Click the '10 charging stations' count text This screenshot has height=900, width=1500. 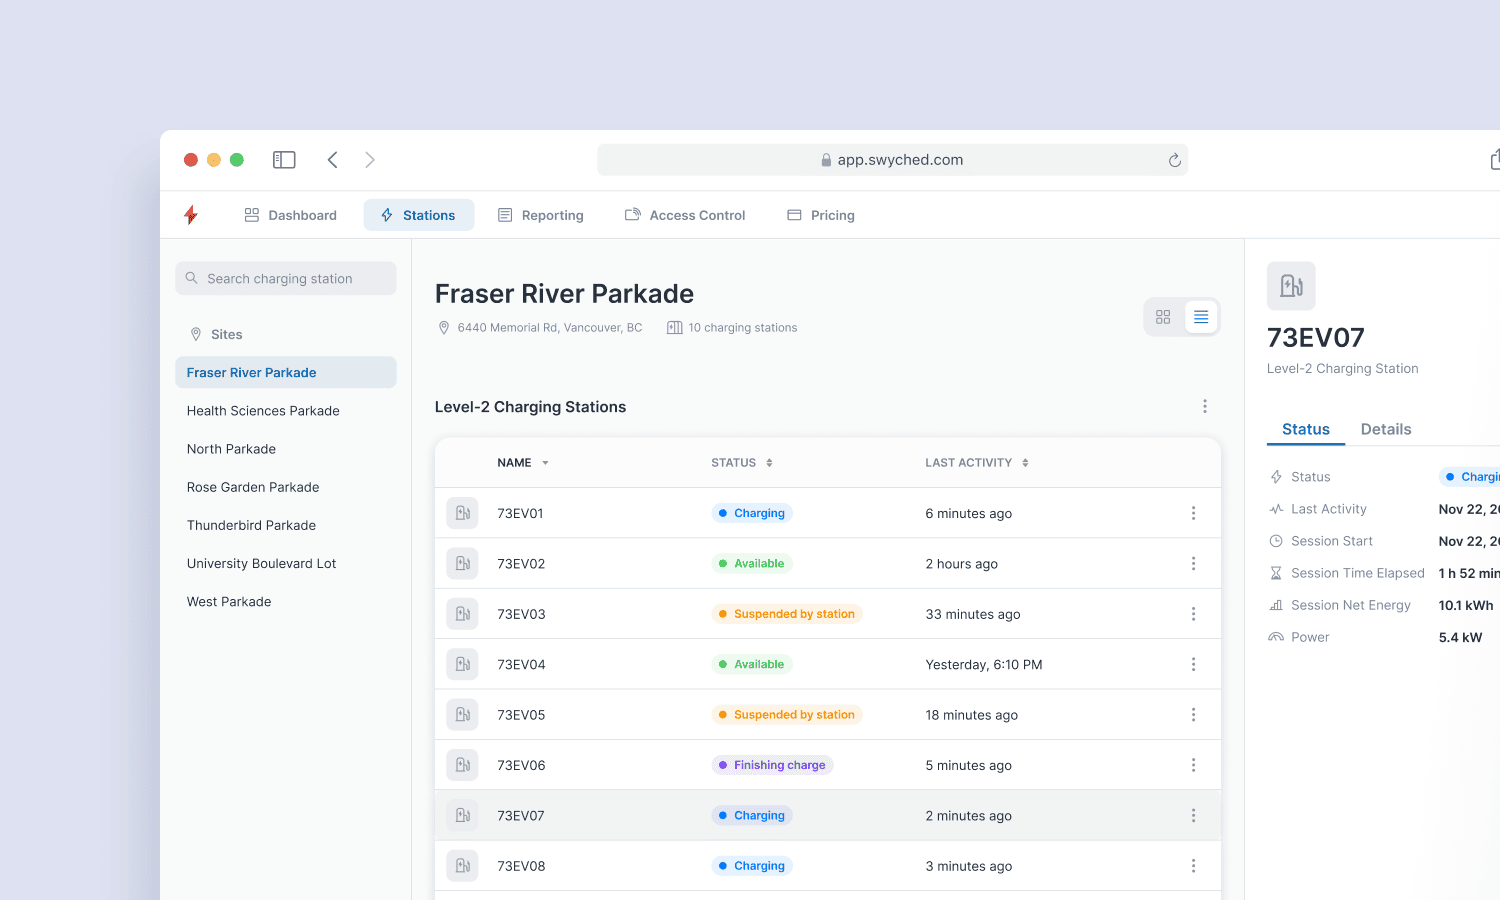coord(743,328)
